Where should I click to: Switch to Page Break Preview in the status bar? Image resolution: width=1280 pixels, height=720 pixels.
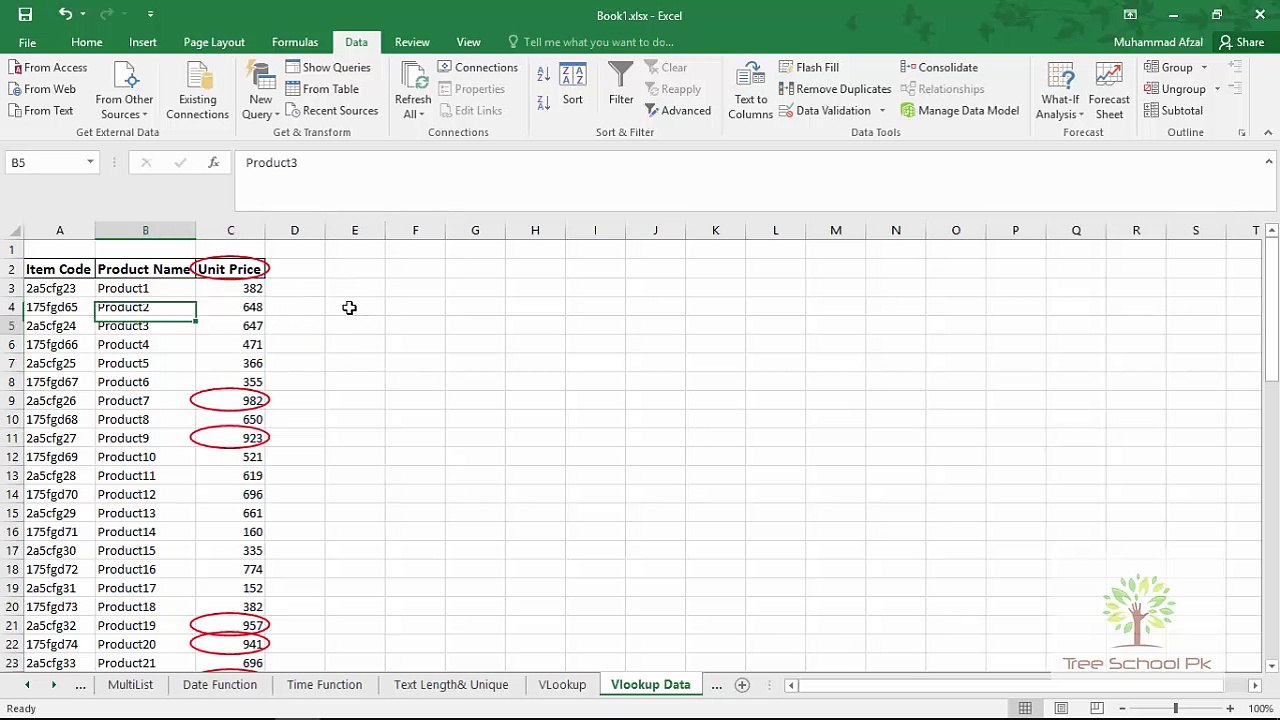pos(1097,709)
